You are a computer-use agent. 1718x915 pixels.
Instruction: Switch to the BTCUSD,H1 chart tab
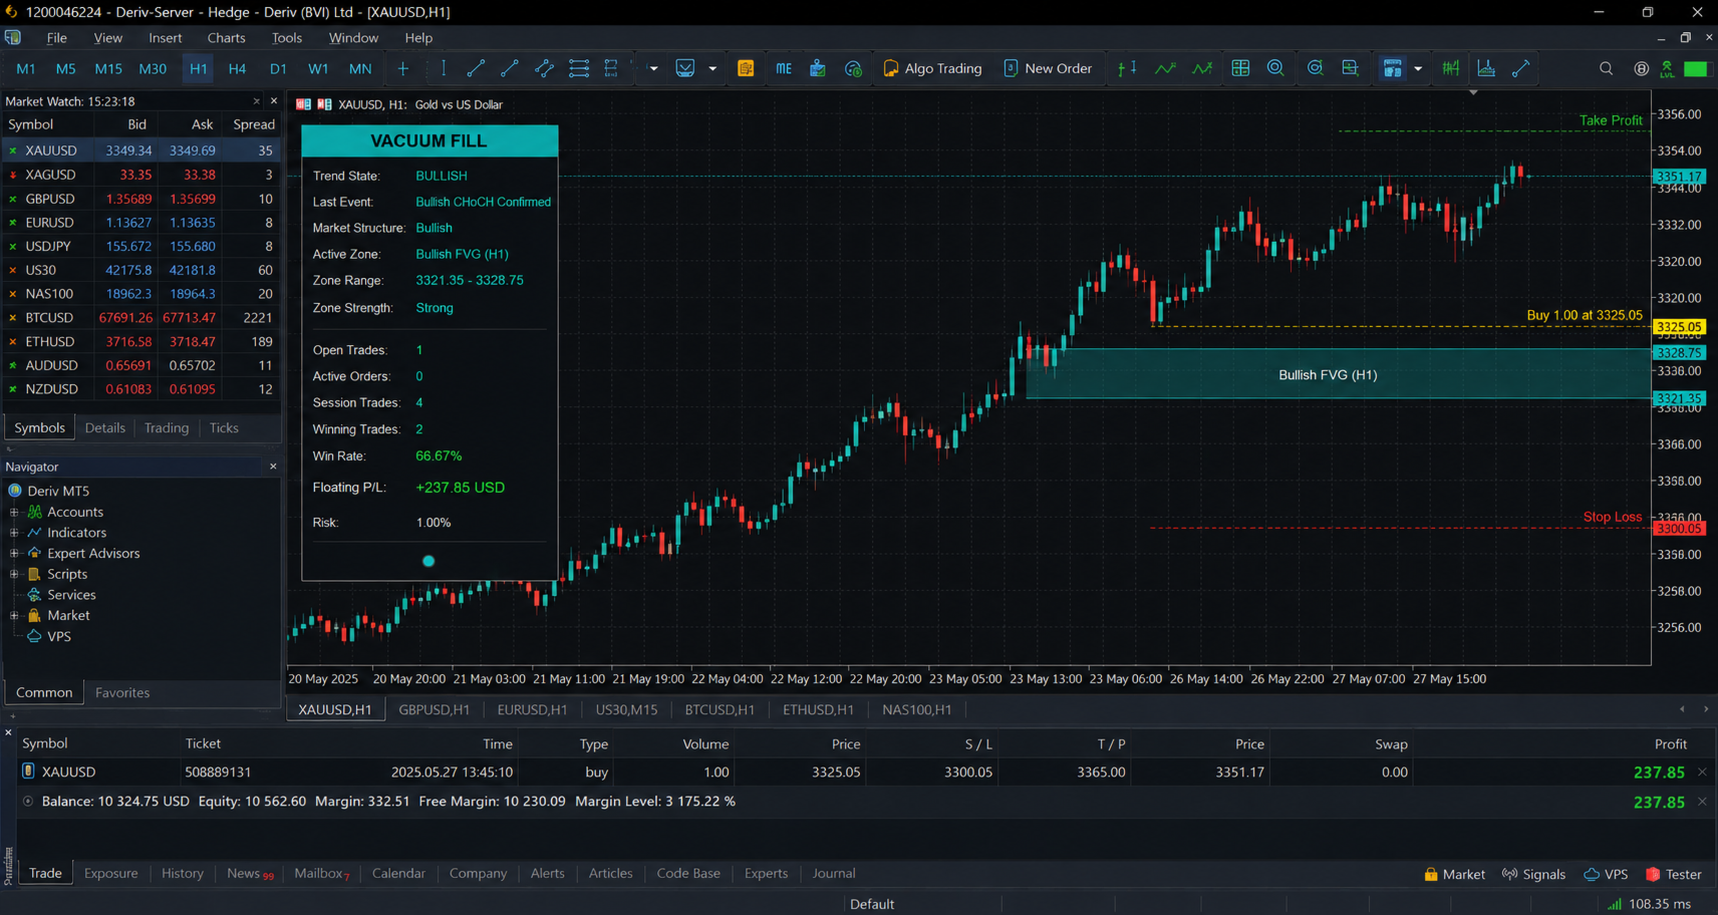tap(719, 710)
